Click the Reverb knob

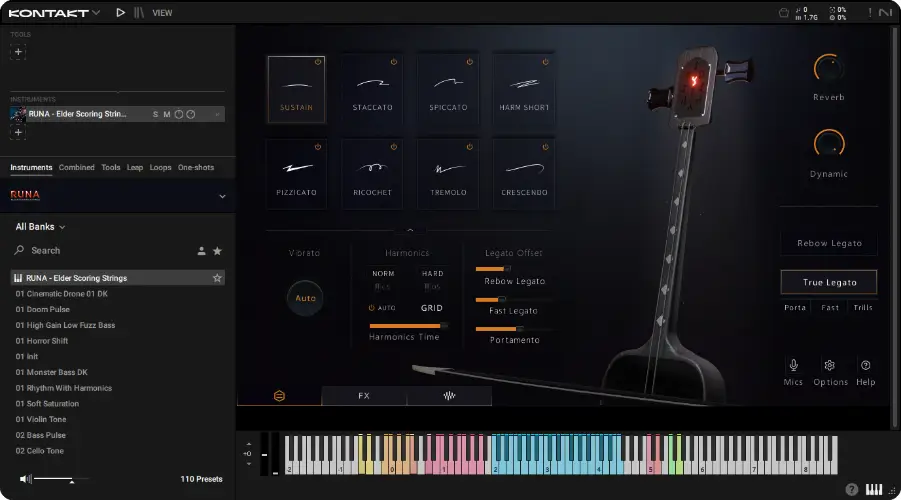(x=829, y=69)
